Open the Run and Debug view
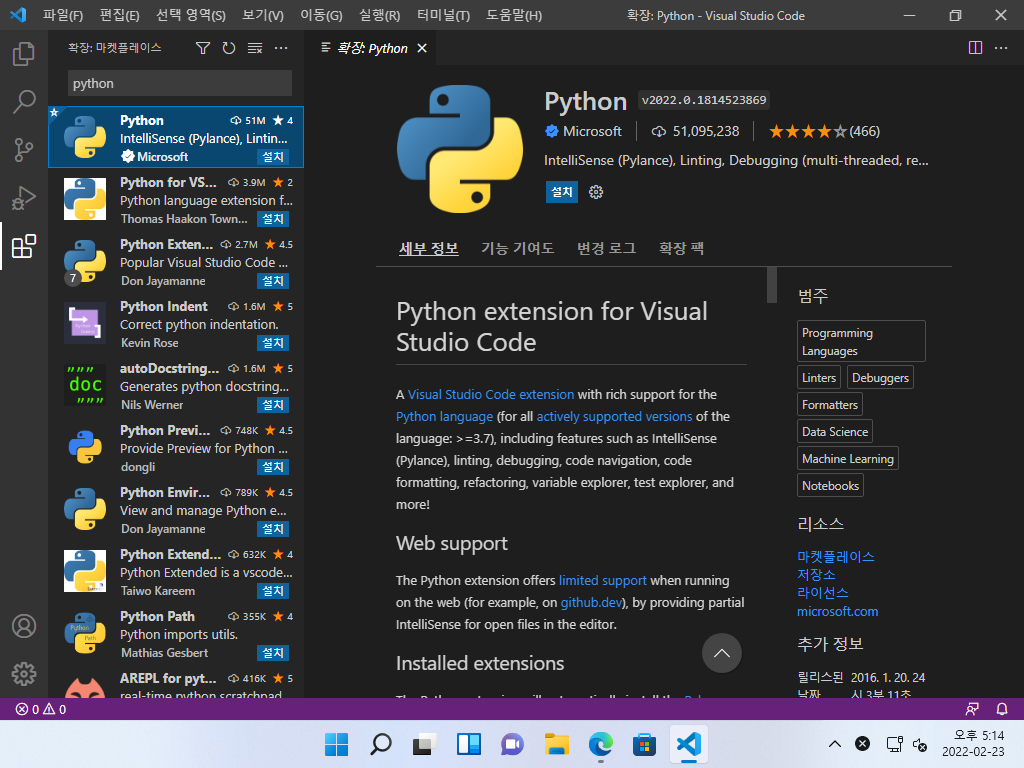Image resolution: width=1024 pixels, height=768 pixels. pyautogui.click(x=24, y=199)
